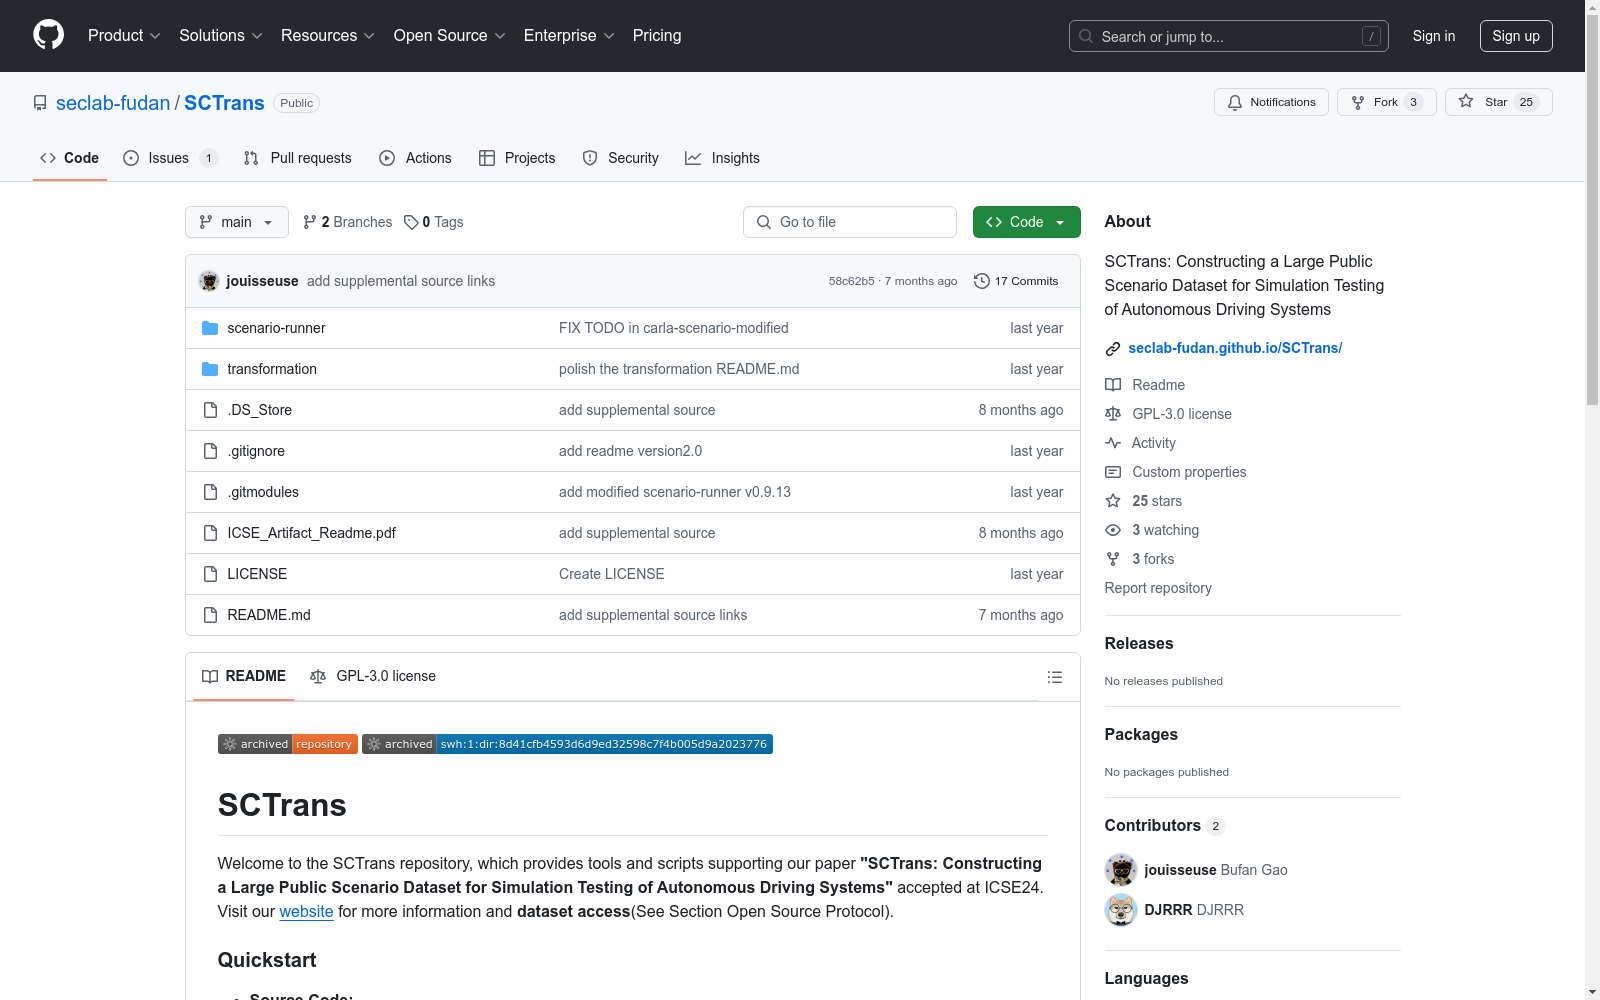Switch to the Projects tab
Screen dimensions: 1600x1000
tap(517, 158)
